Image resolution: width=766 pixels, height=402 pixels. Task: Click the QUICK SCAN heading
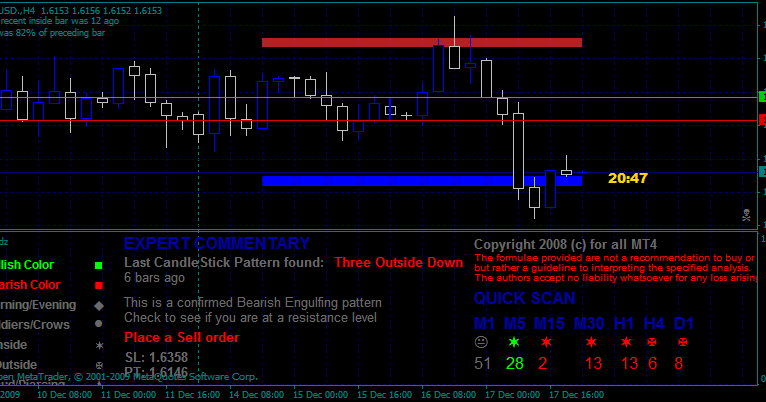coord(524,298)
